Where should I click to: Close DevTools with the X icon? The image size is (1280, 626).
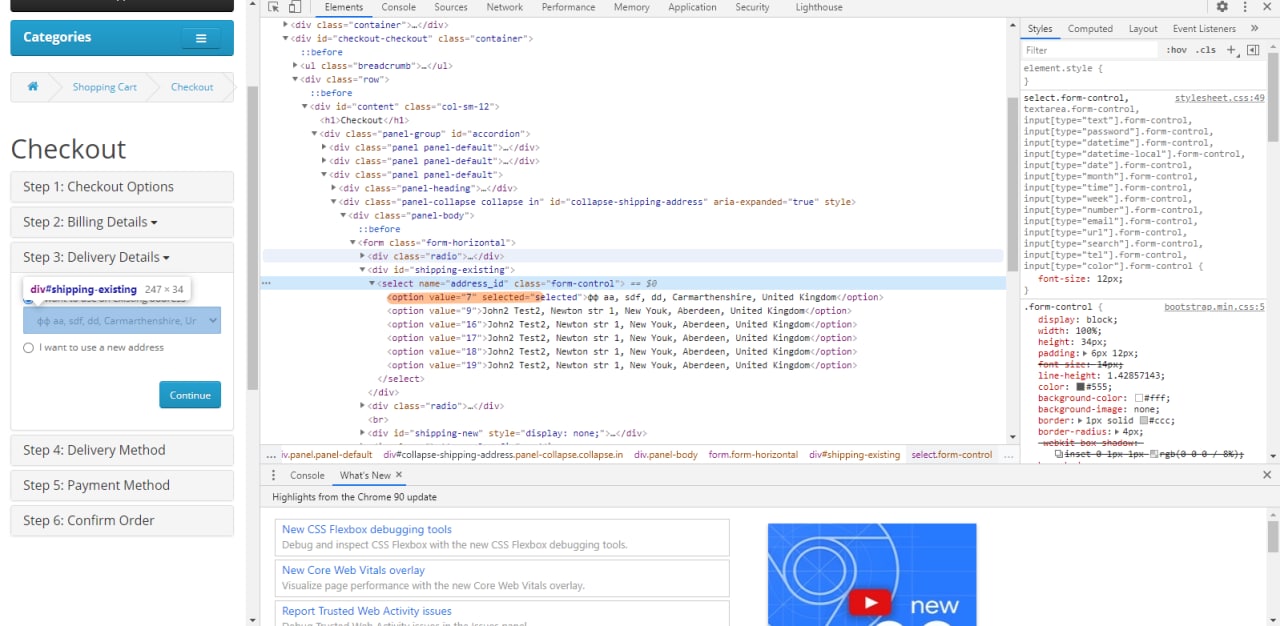coord(1268,7)
